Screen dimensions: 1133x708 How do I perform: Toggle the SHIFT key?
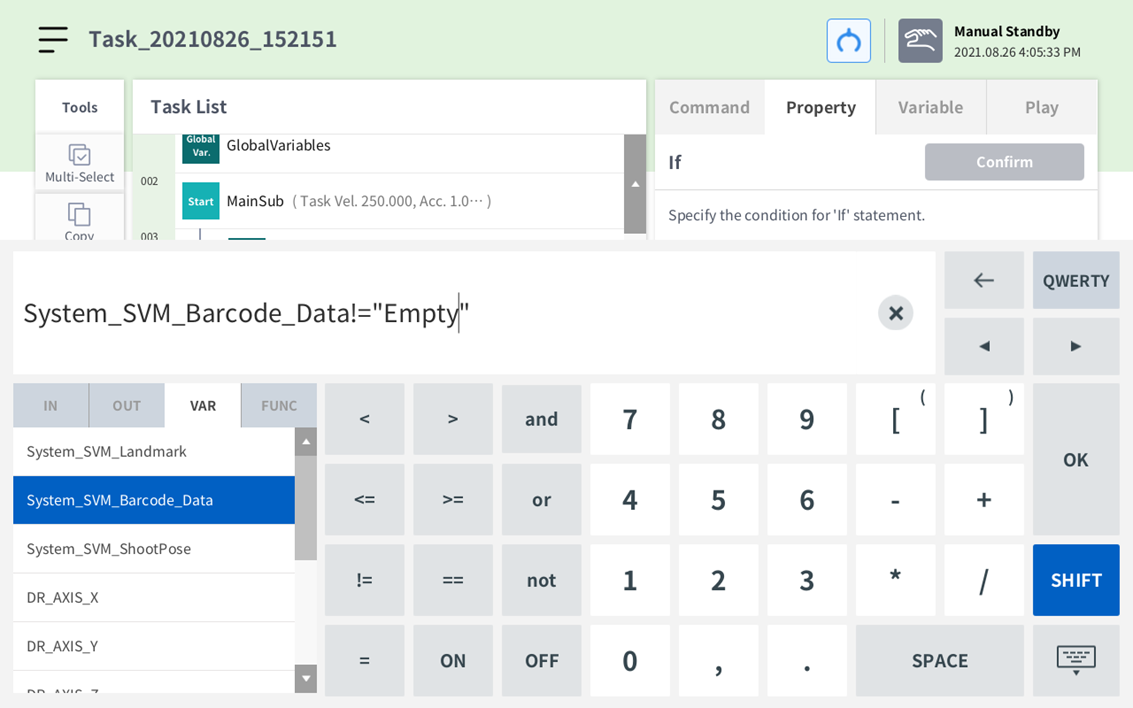(1076, 580)
